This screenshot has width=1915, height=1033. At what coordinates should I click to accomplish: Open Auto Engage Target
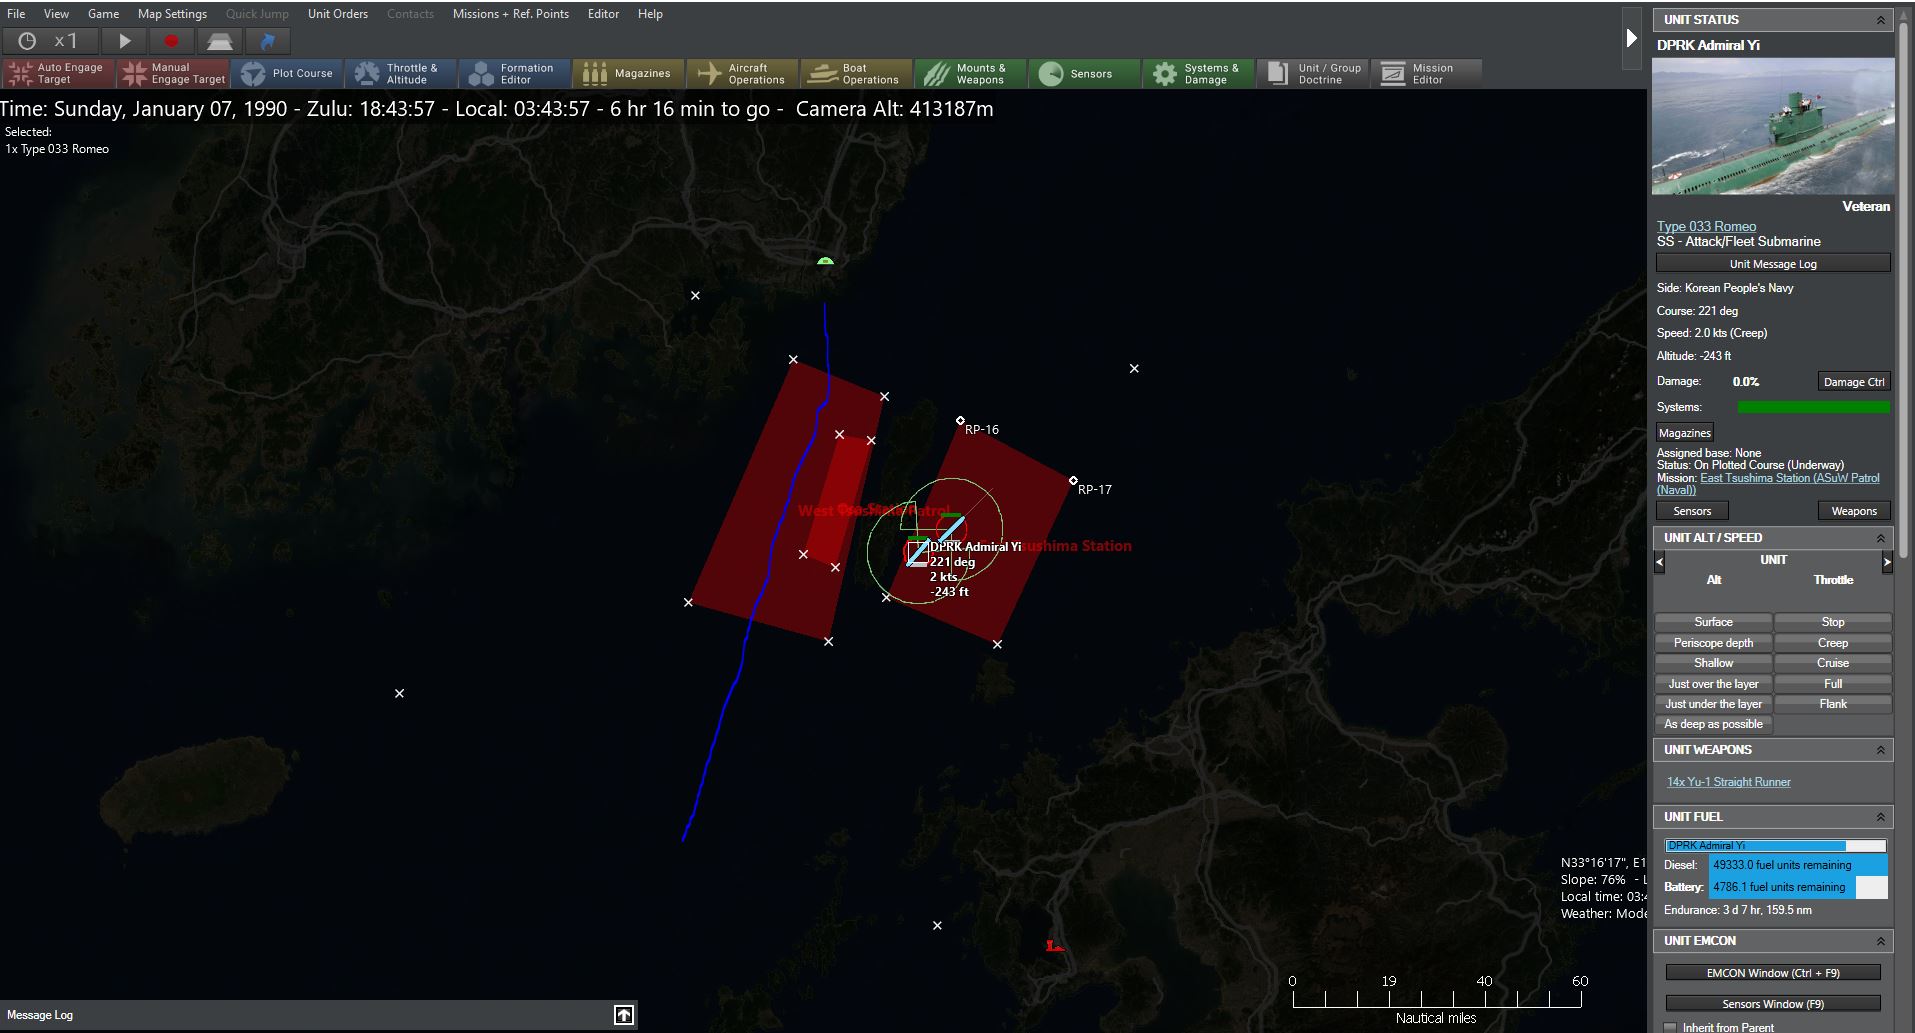click(x=59, y=74)
